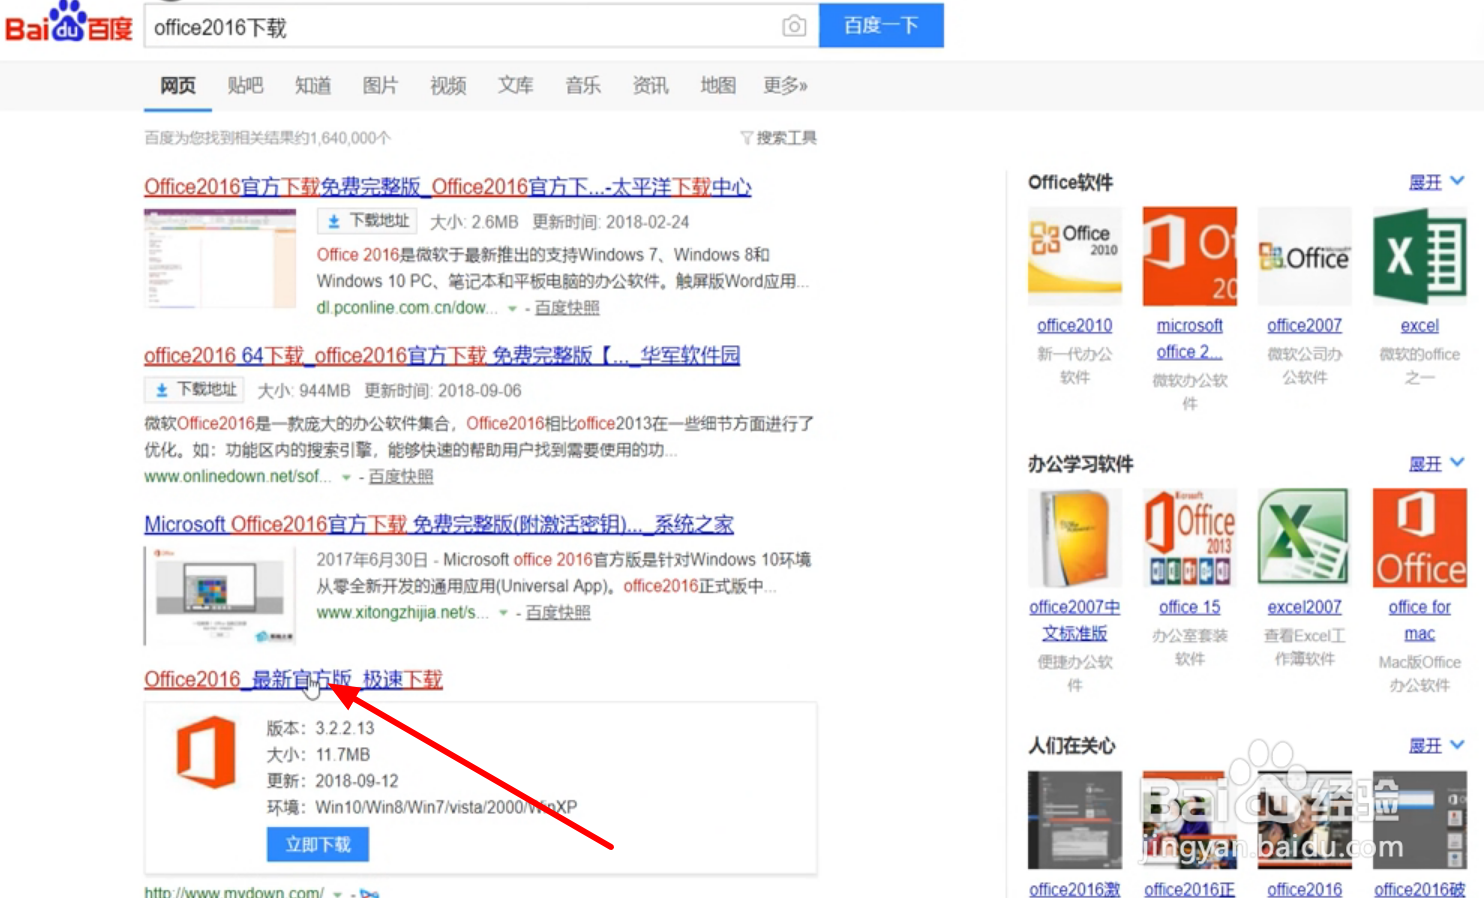Go to the 文库 tab
Viewport: 1484px width, 898px height.
point(515,86)
